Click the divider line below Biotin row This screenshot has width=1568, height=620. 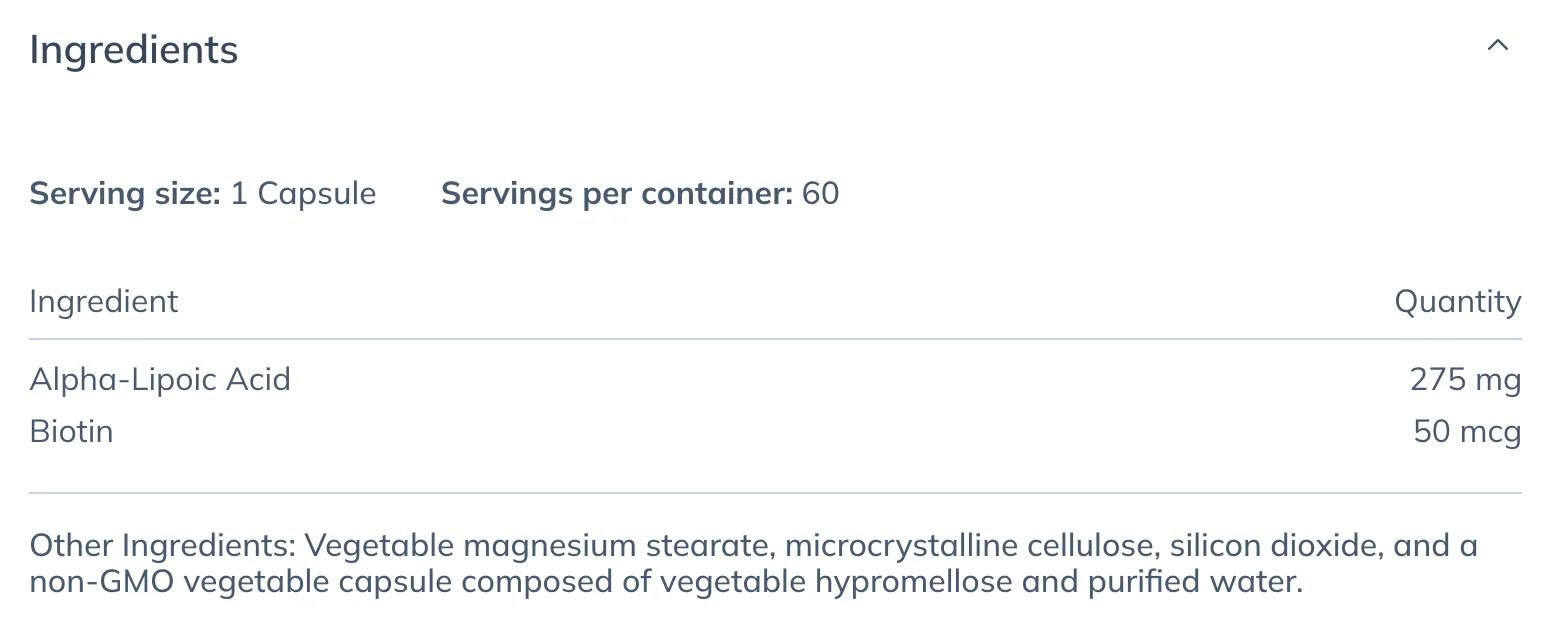(775, 493)
